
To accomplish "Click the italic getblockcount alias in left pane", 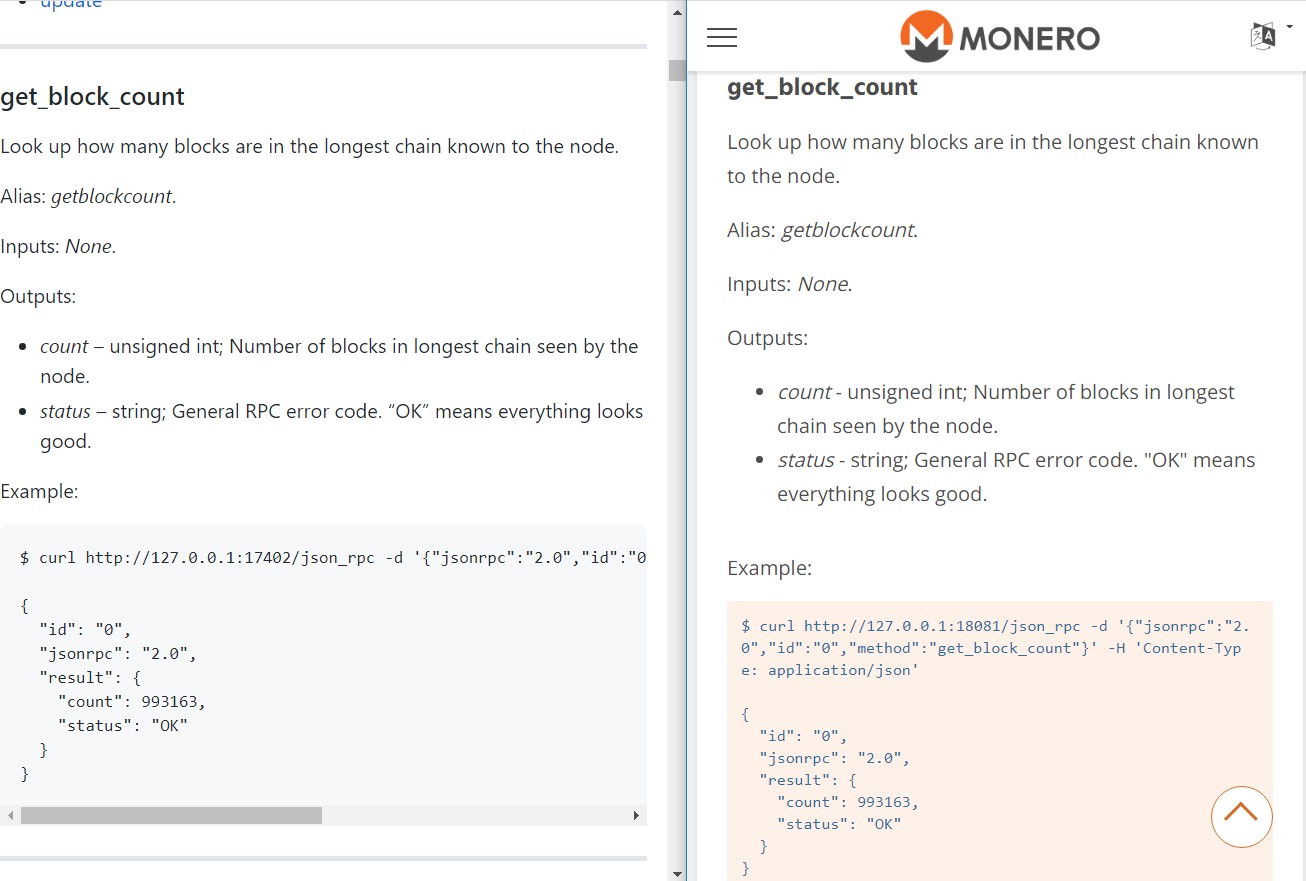I will click(x=112, y=196).
